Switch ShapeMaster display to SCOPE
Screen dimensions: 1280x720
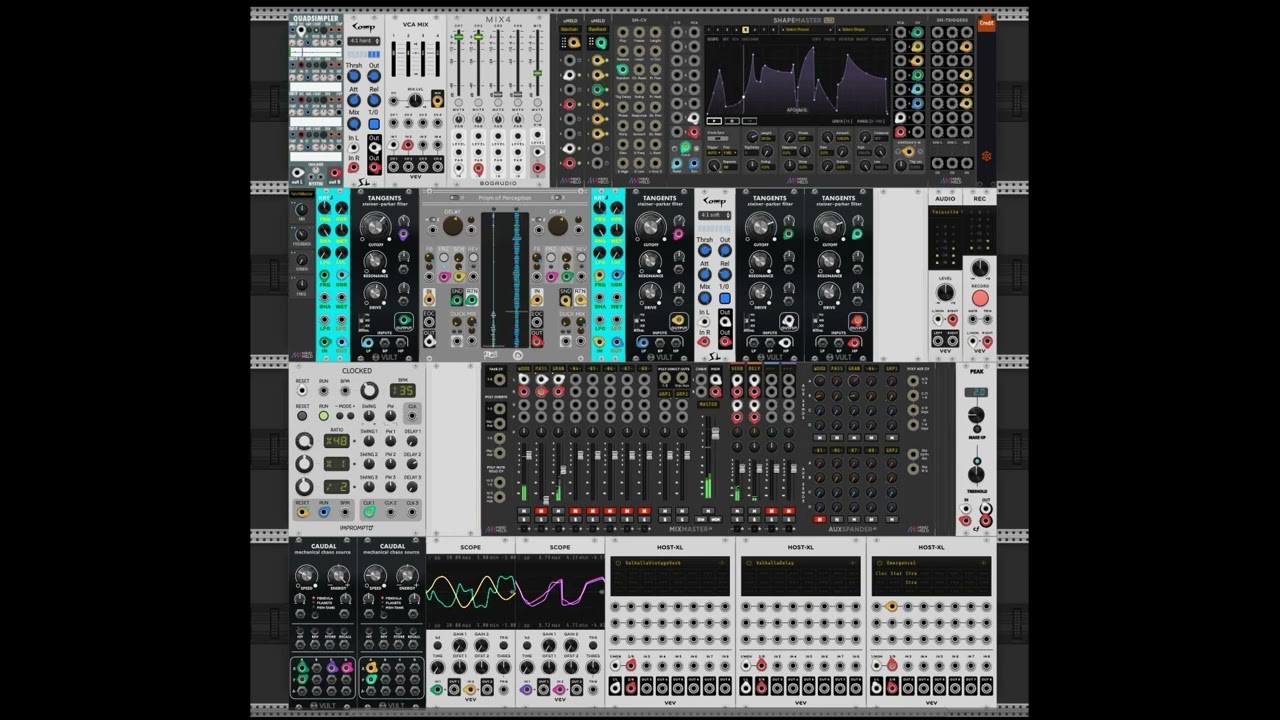pos(713,39)
